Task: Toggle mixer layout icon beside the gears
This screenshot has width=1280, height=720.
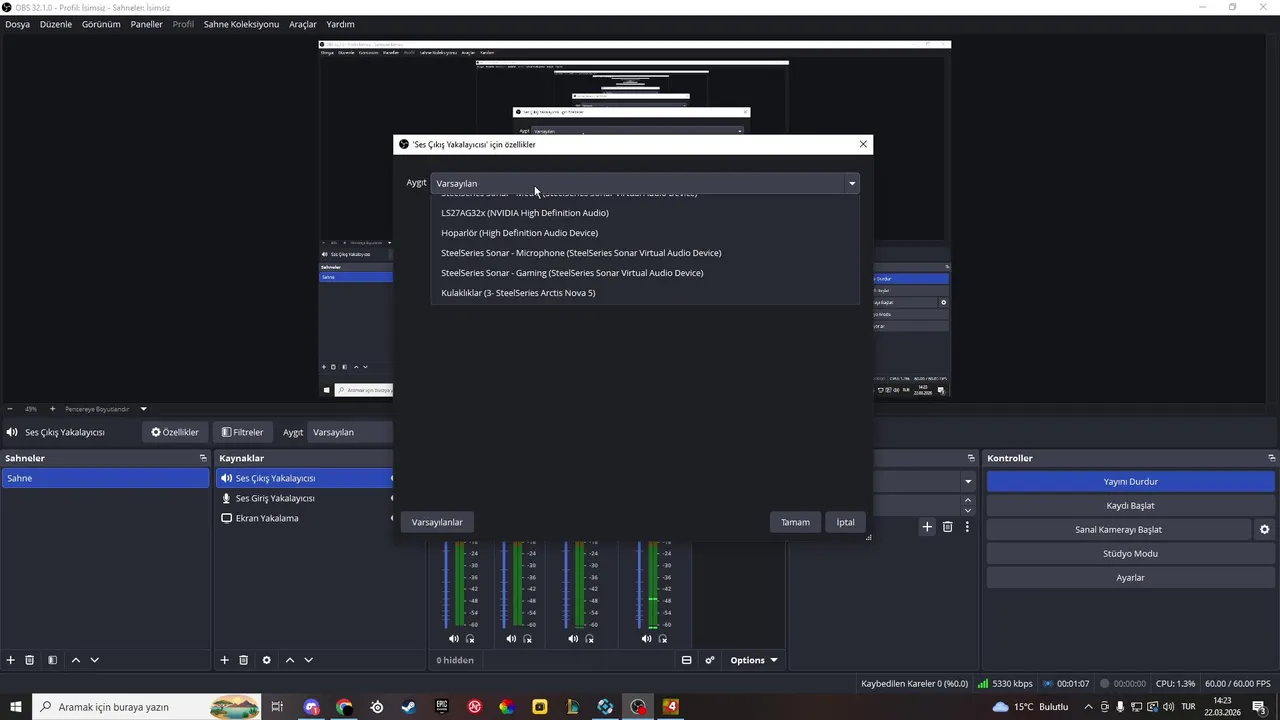Action: 687,660
